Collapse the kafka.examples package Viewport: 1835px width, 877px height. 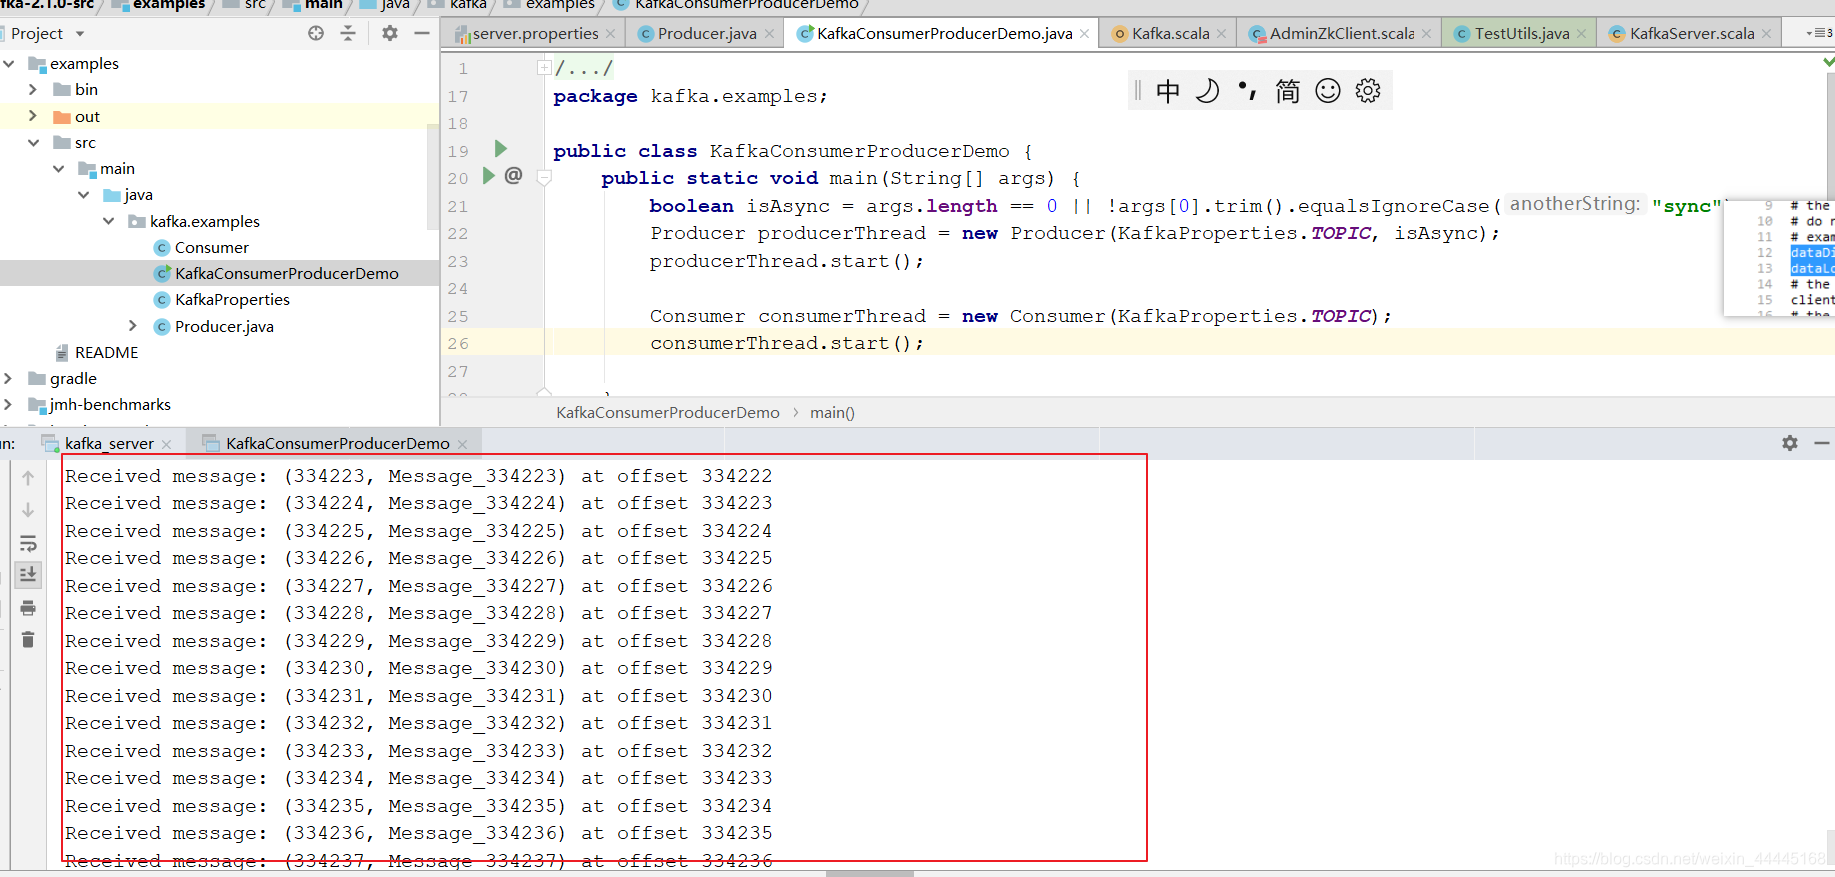point(109,221)
